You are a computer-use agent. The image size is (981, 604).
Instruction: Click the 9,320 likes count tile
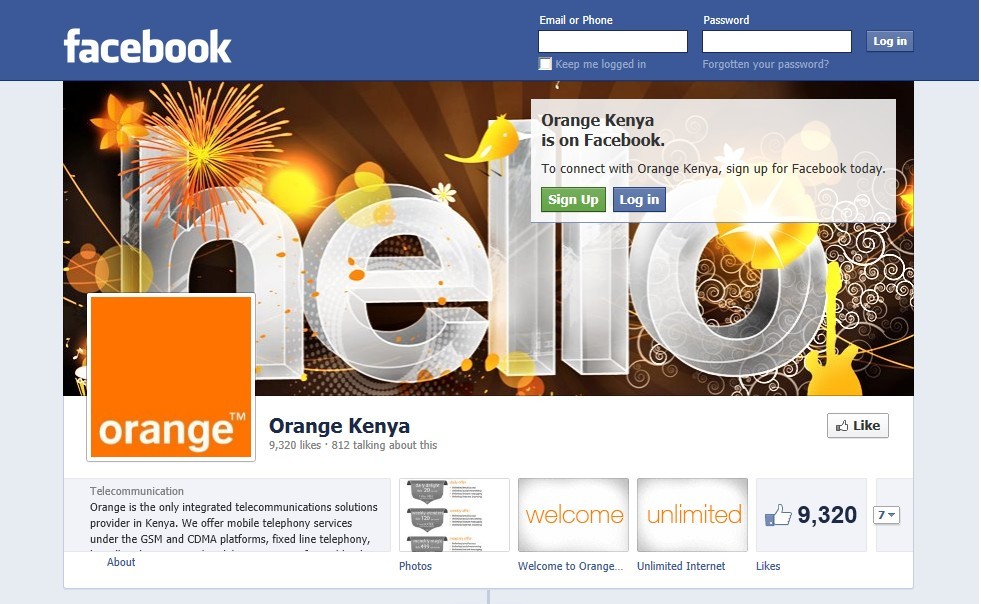811,515
